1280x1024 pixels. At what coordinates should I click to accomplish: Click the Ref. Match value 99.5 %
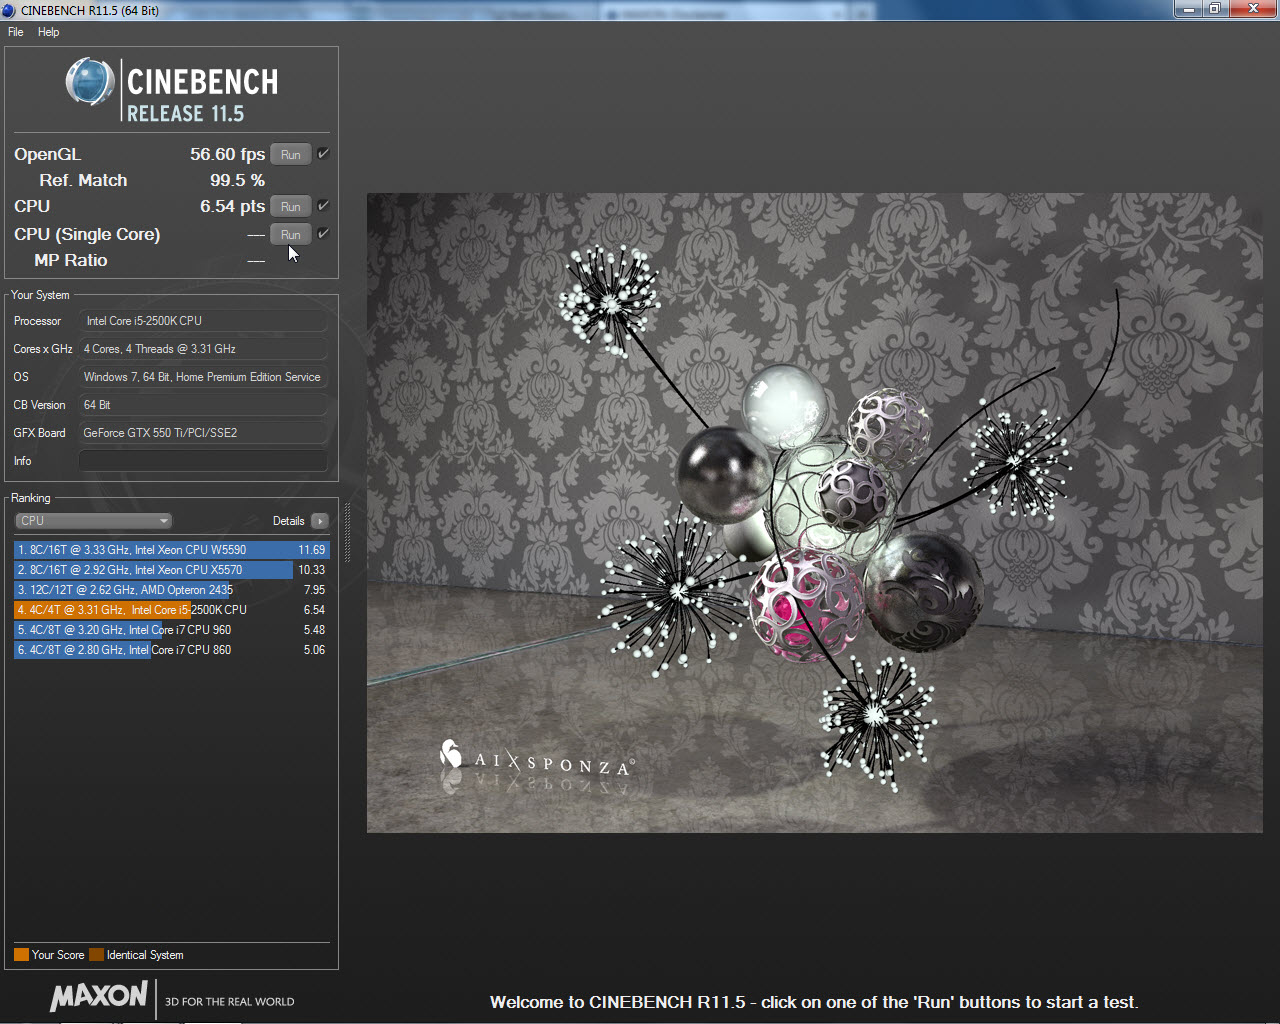[x=237, y=180]
